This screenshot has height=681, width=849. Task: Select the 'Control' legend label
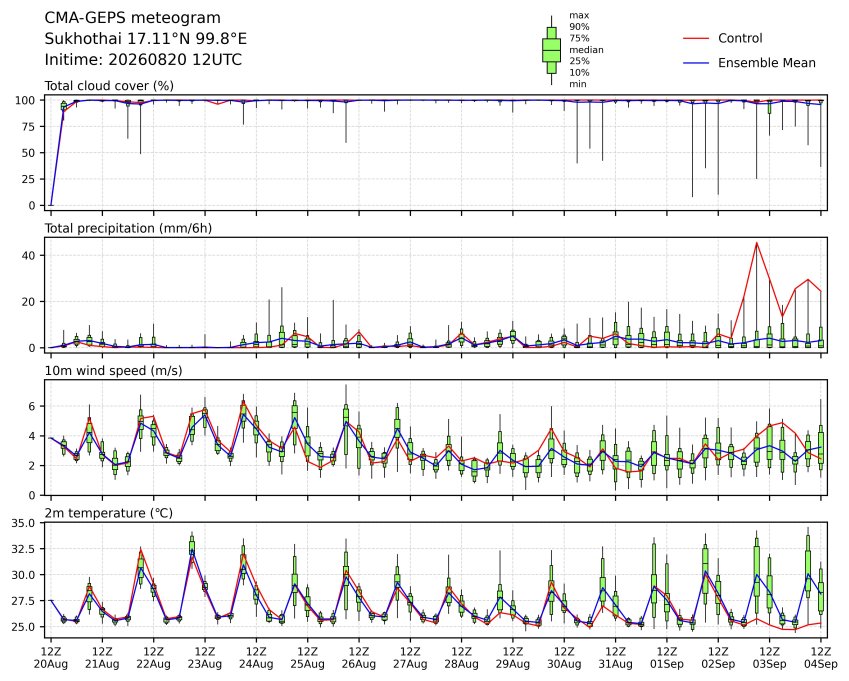(x=740, y=38)
